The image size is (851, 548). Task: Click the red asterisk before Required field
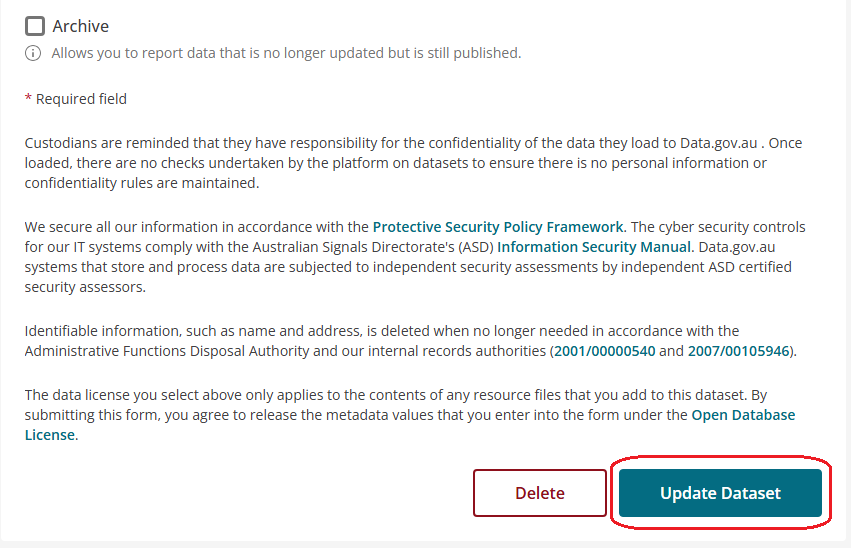tap(28, 99)
